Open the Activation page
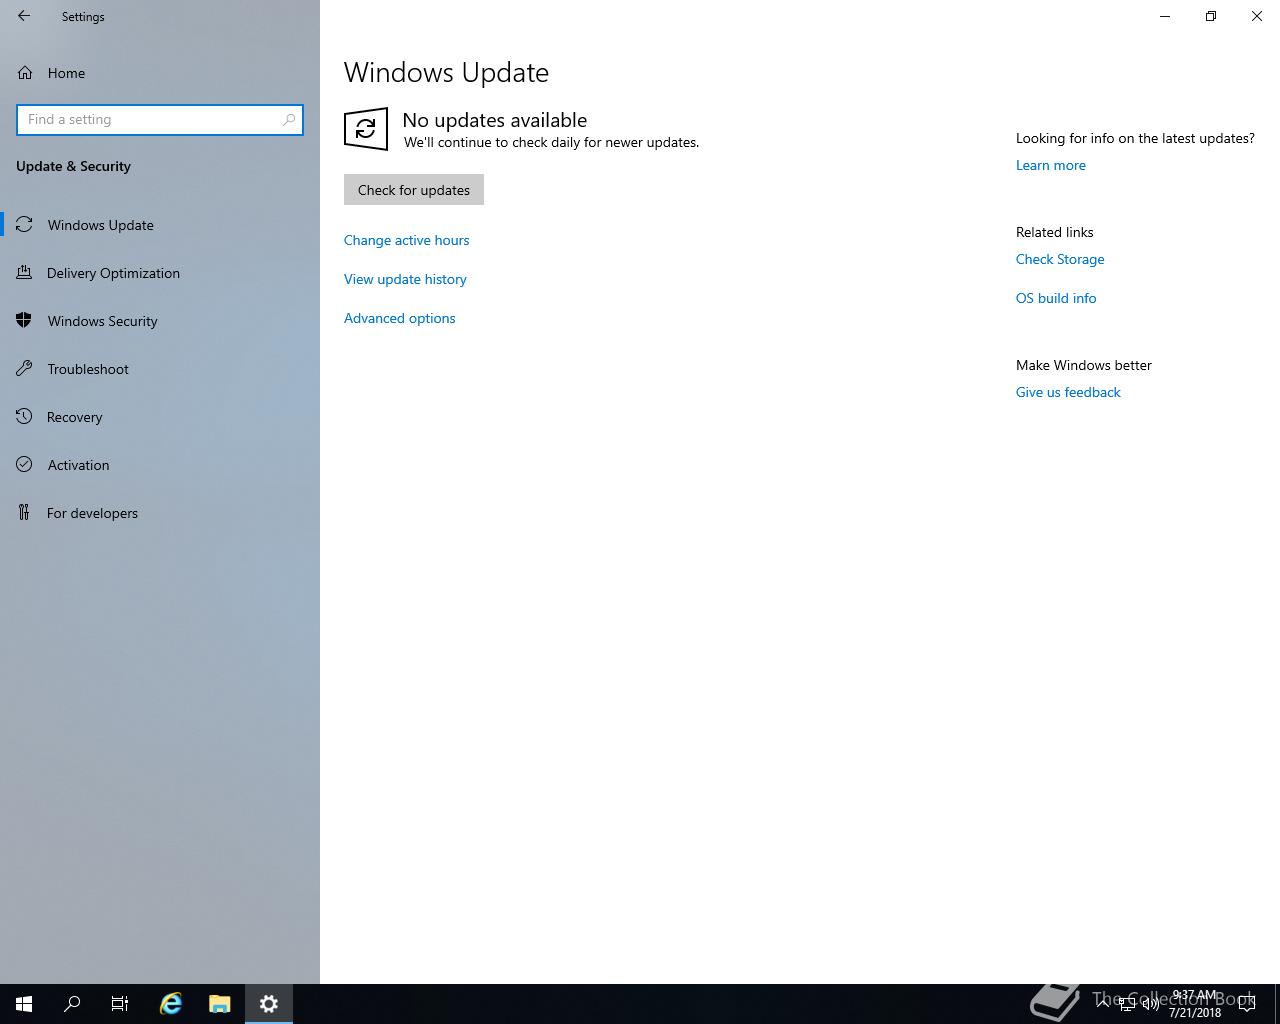This screenshot has height=1024, width=1280. coord(160,465)
